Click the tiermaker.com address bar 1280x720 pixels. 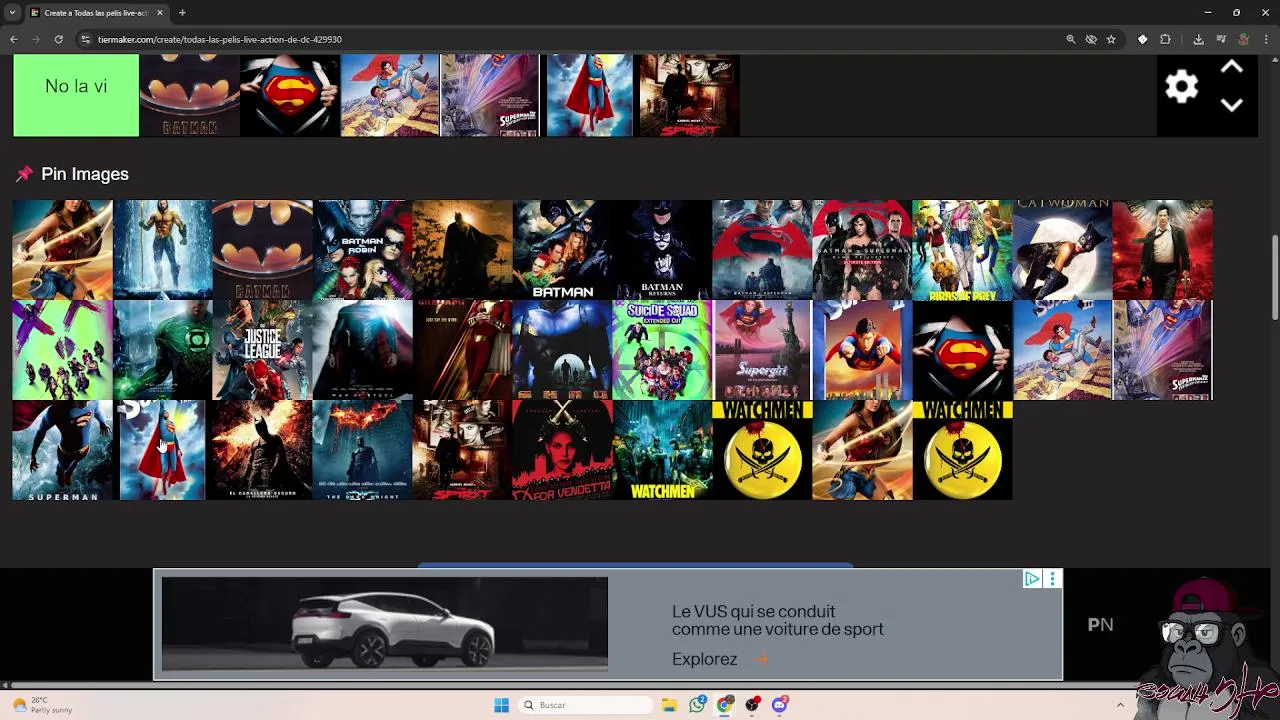coord(570,39)
